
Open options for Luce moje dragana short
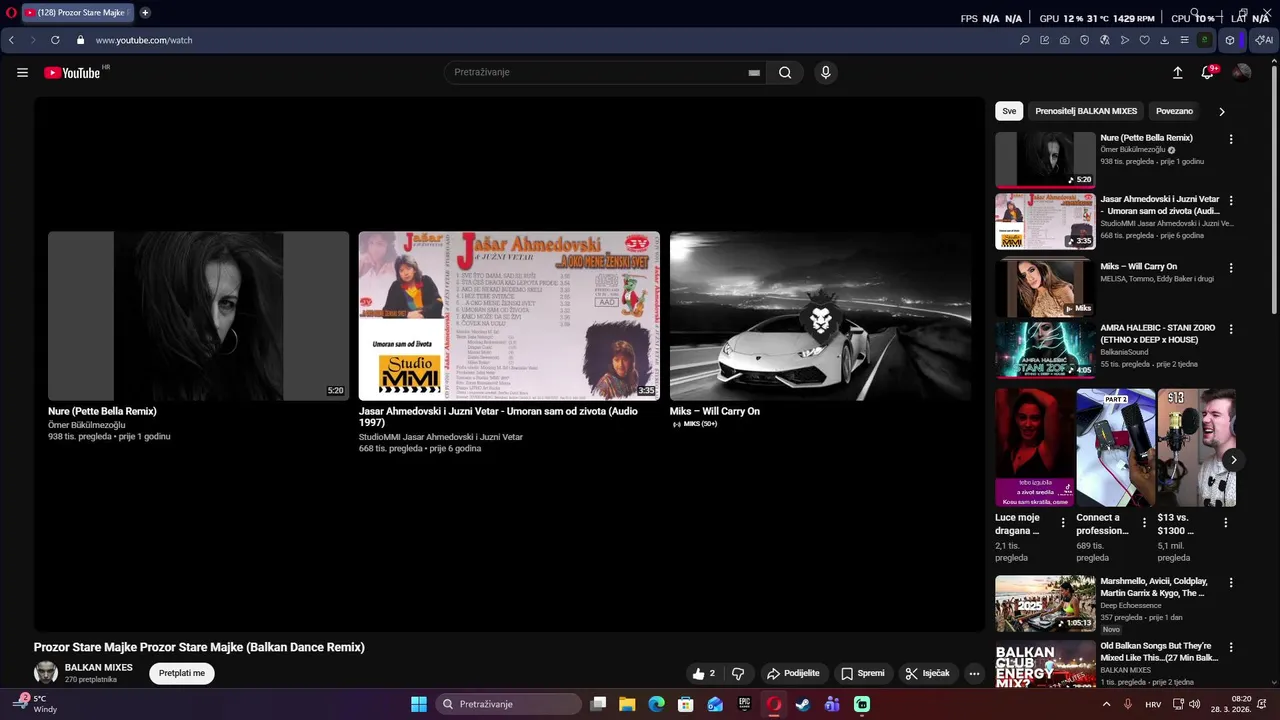click(x=1062, y=523)
